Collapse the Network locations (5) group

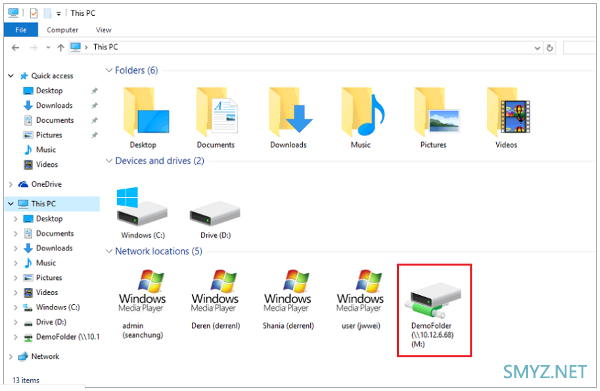click(x=109, y=251)
